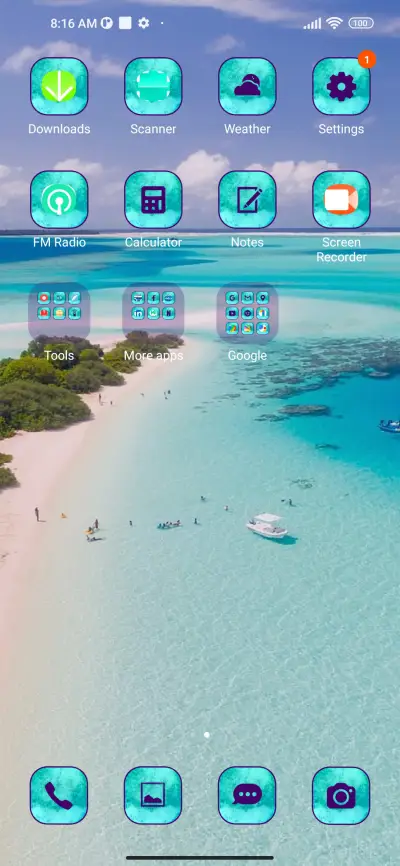Open the Settings gear app
This screenshot has height=866, width=400.
[341, 86]
